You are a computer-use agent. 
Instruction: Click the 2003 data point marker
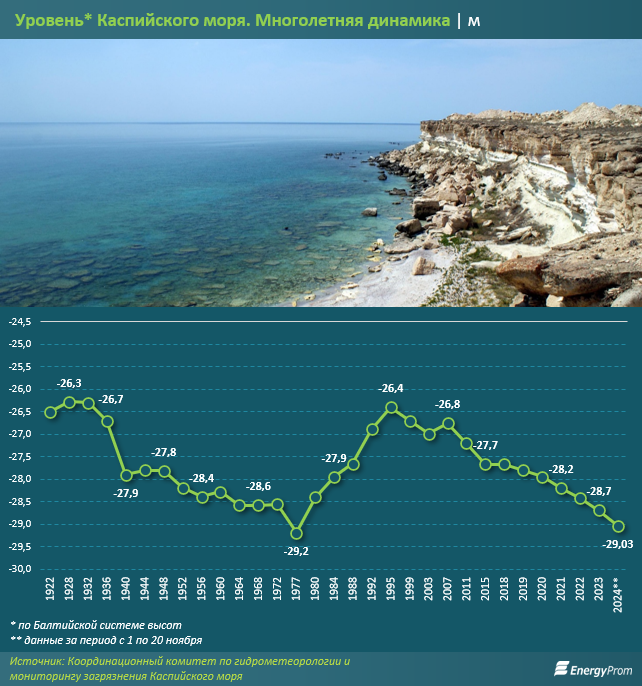(x=429, y=434)
